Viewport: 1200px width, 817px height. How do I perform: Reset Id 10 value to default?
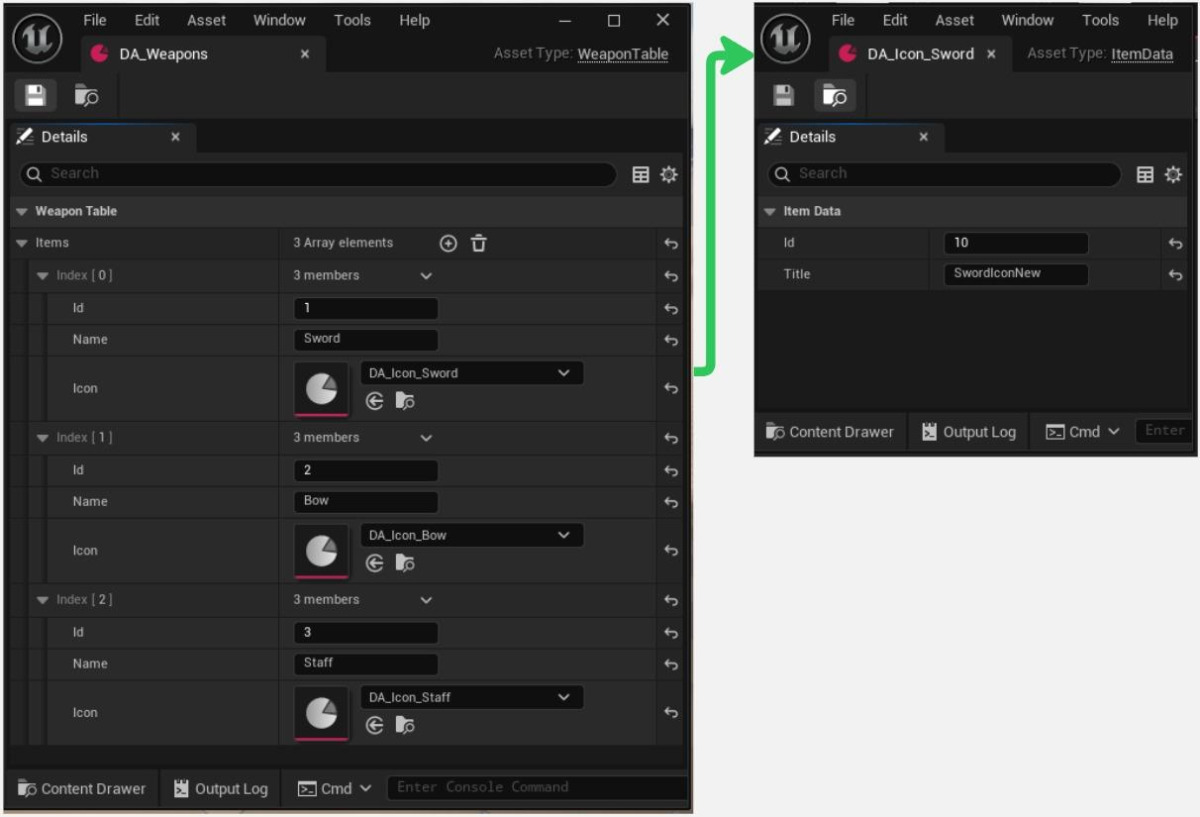(1175, 244)
